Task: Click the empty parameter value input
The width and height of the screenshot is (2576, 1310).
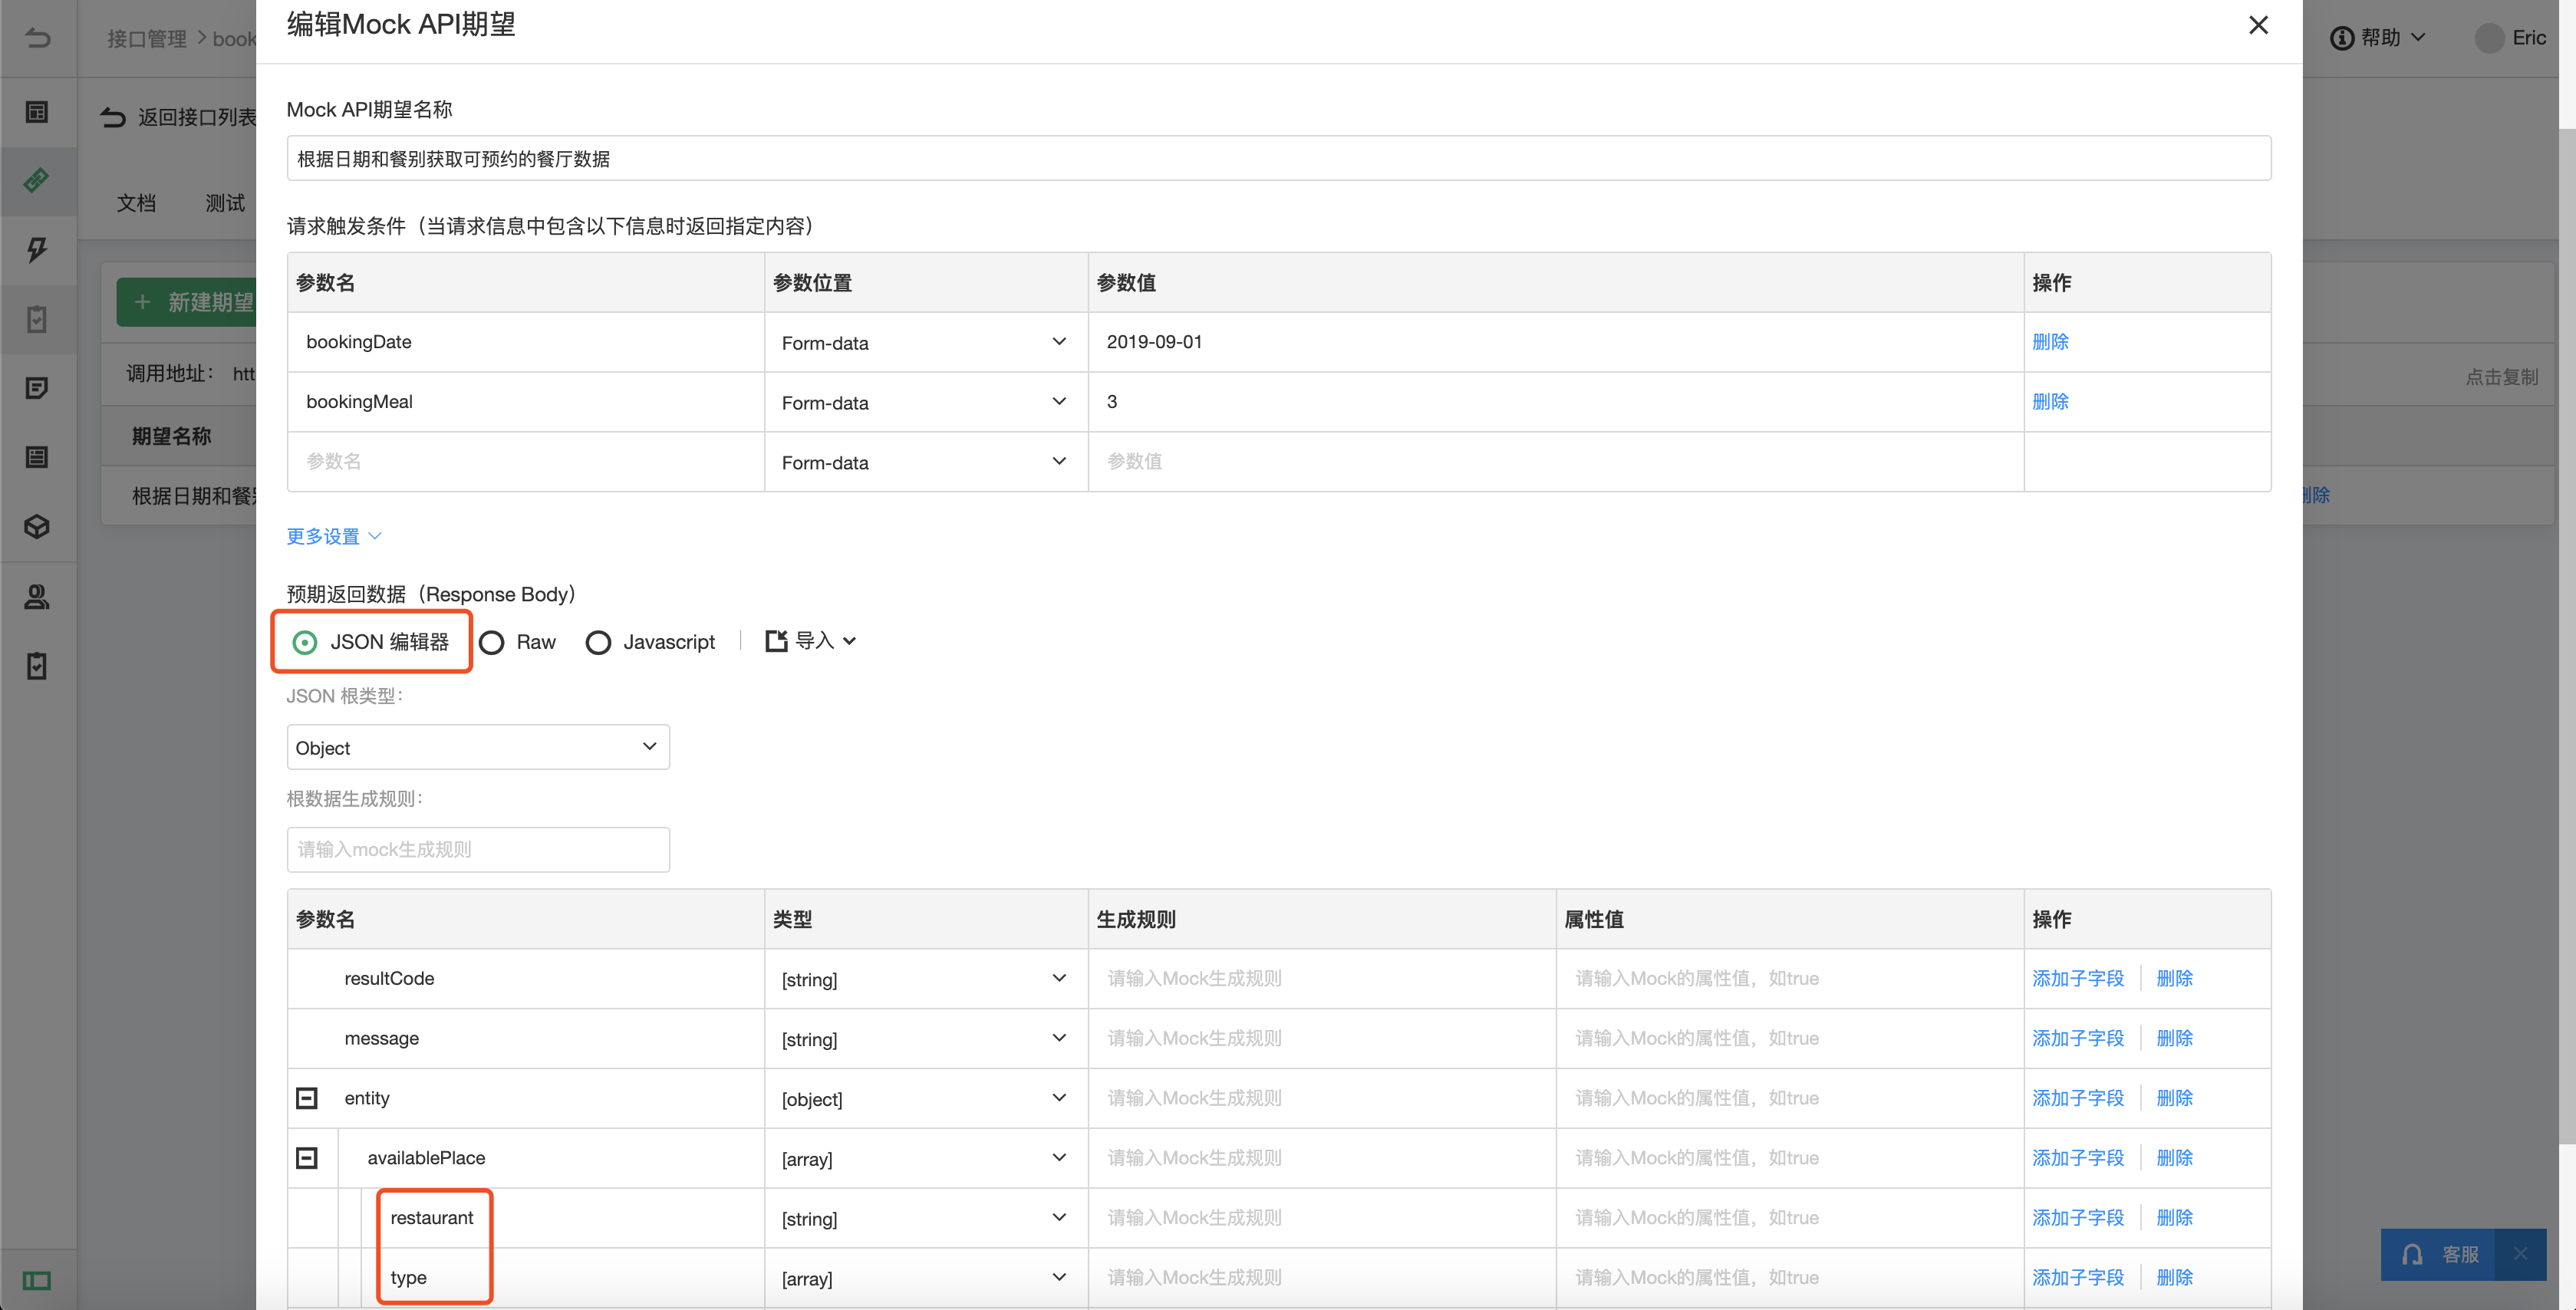Action: (x=1555, y=462)
